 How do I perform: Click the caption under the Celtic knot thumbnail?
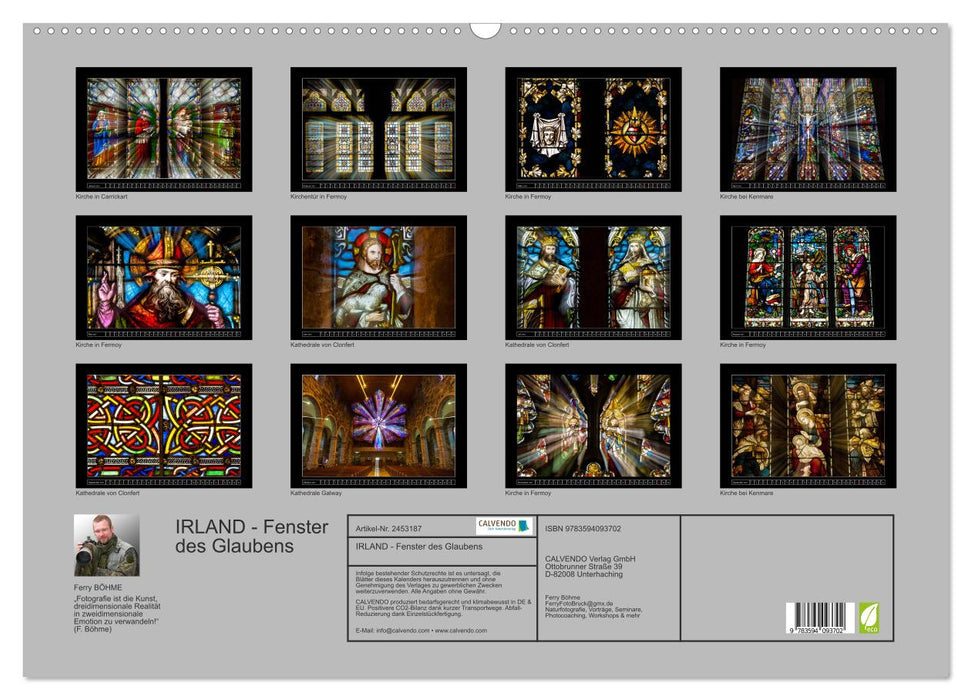pyautogui.click(x=107, y=493)
